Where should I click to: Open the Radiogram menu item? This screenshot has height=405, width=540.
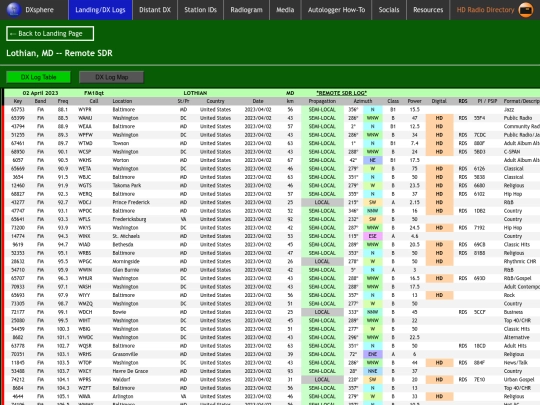point(246,10)
